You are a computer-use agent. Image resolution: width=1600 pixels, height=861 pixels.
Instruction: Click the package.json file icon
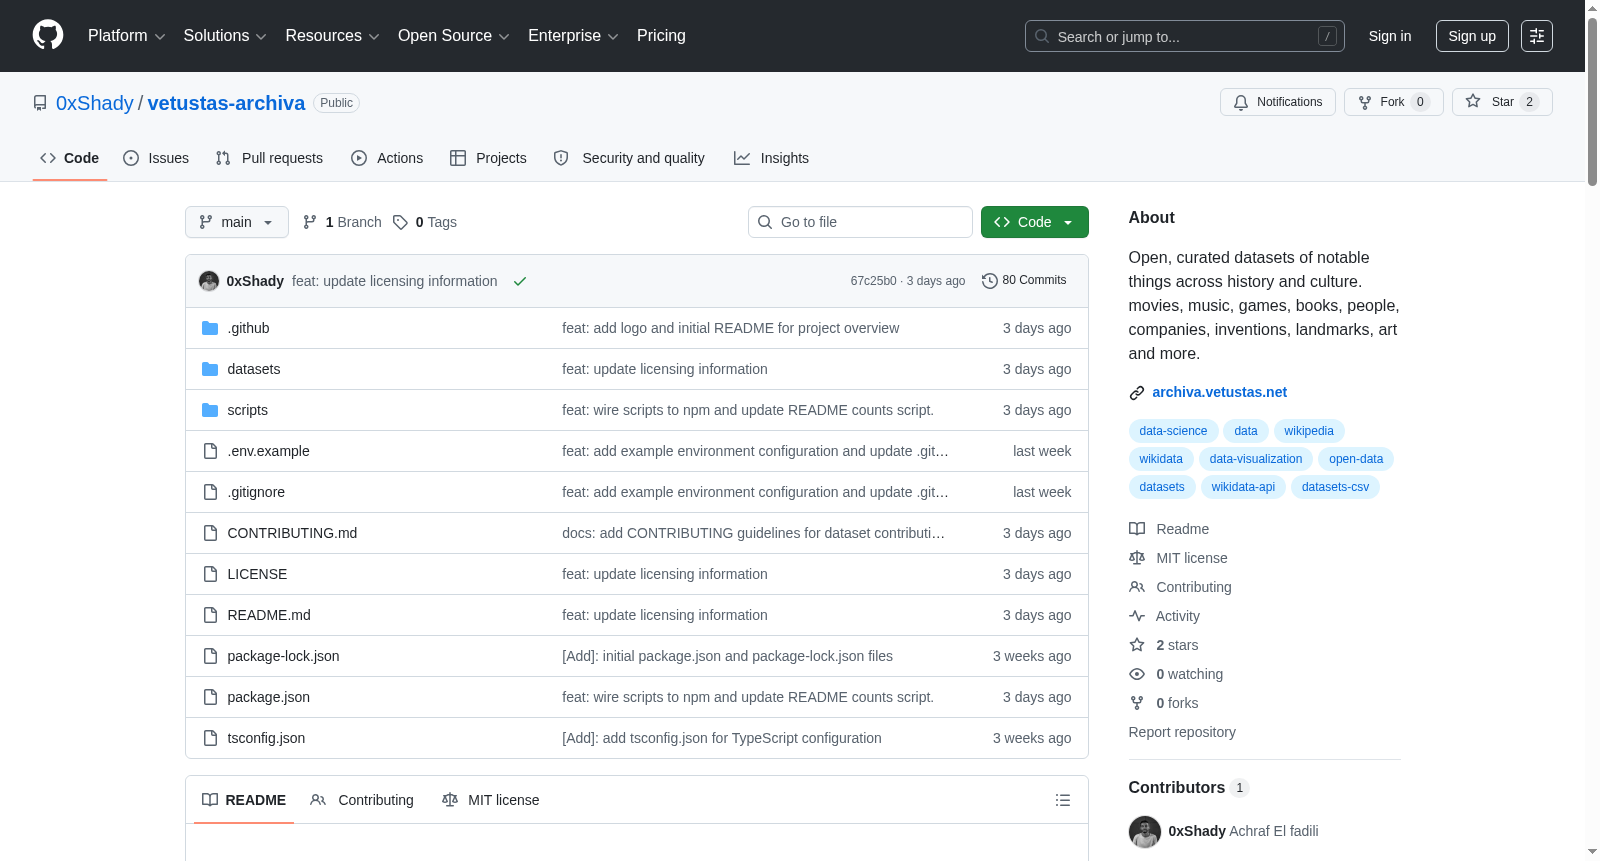point(210,697)
